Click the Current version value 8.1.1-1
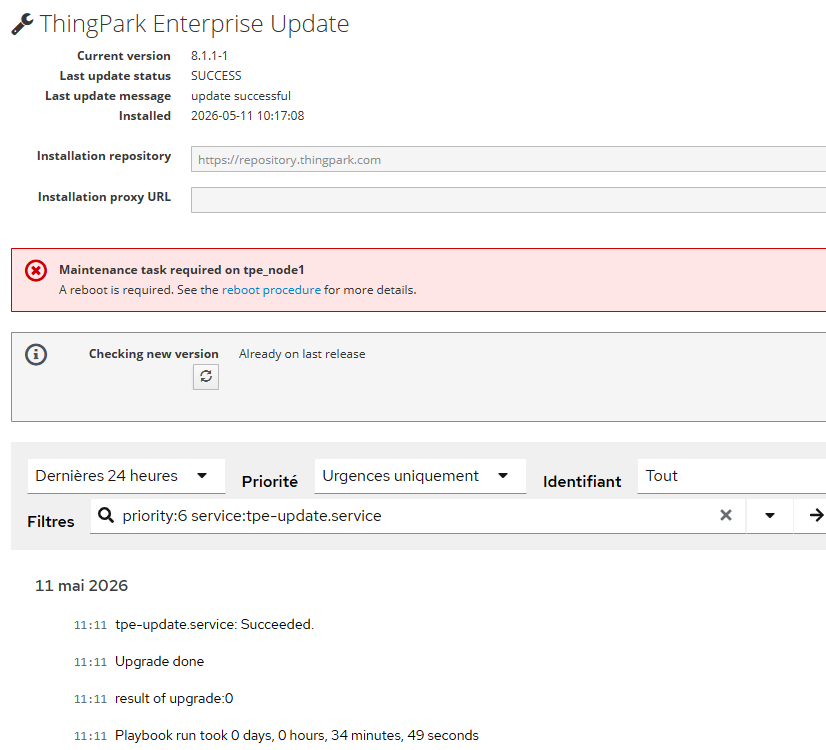This screenshot has width=826, height=750. pyautogui.click(x=209, y=56)
